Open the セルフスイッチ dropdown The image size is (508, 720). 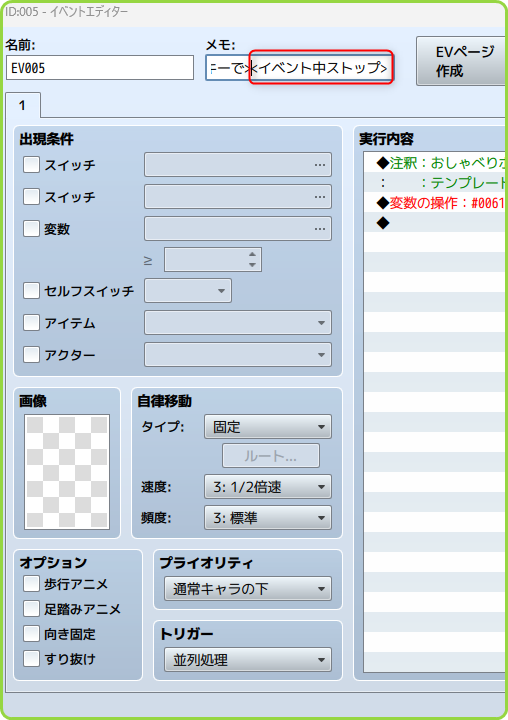tap(188, 291)
